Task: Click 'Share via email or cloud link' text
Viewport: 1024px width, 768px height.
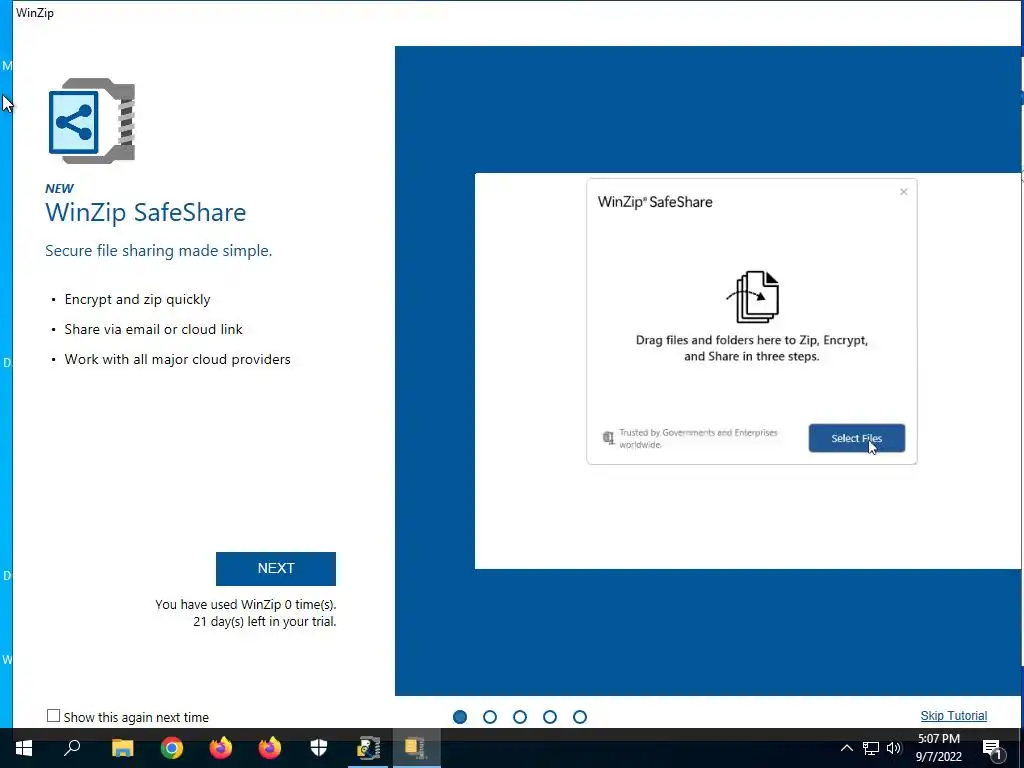Action: coord(153,329)
